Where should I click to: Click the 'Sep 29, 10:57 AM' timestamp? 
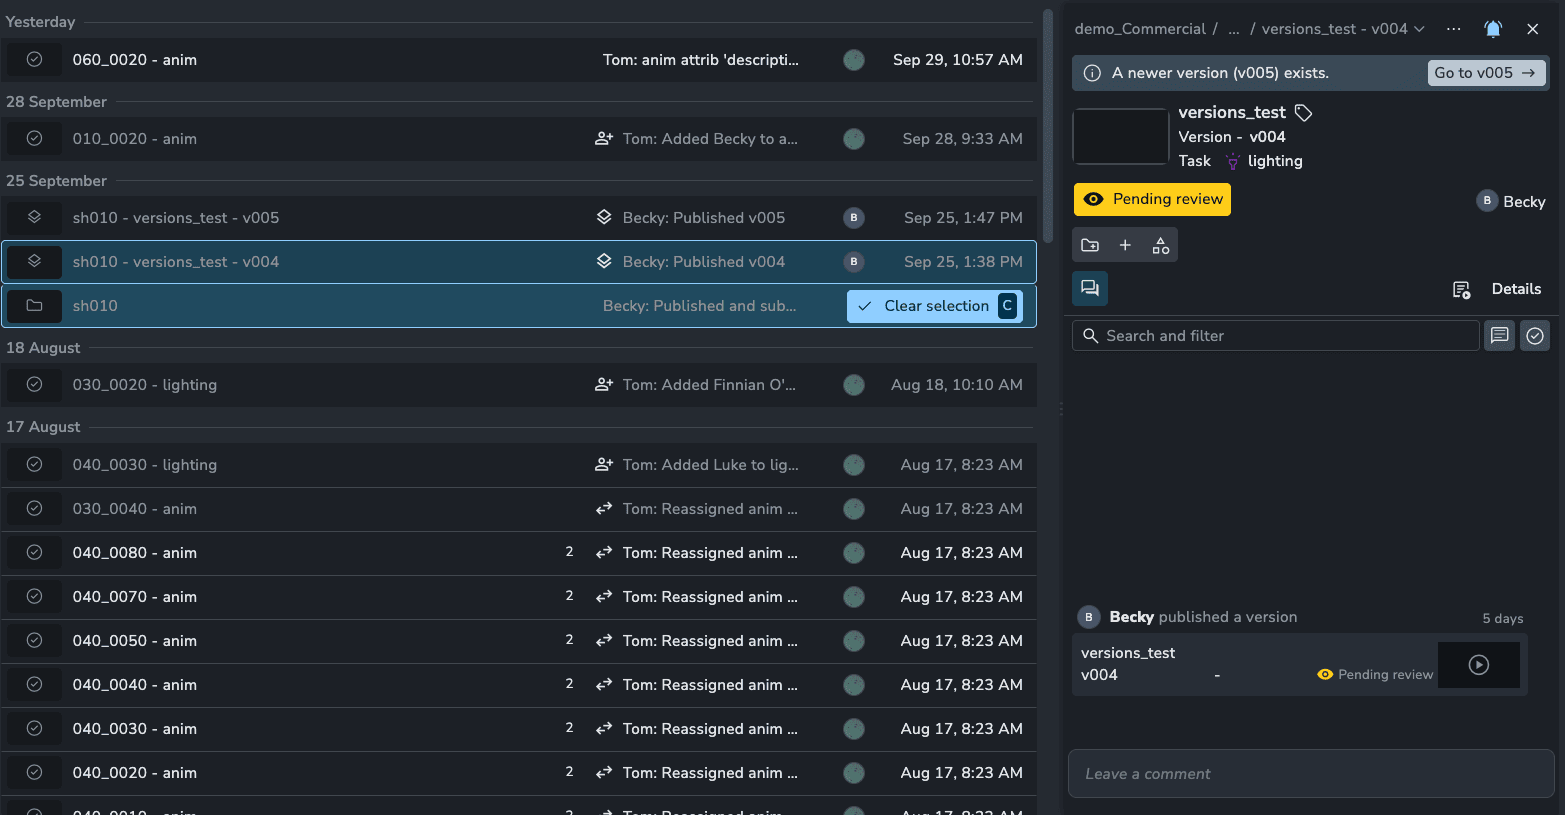(958, 60)
